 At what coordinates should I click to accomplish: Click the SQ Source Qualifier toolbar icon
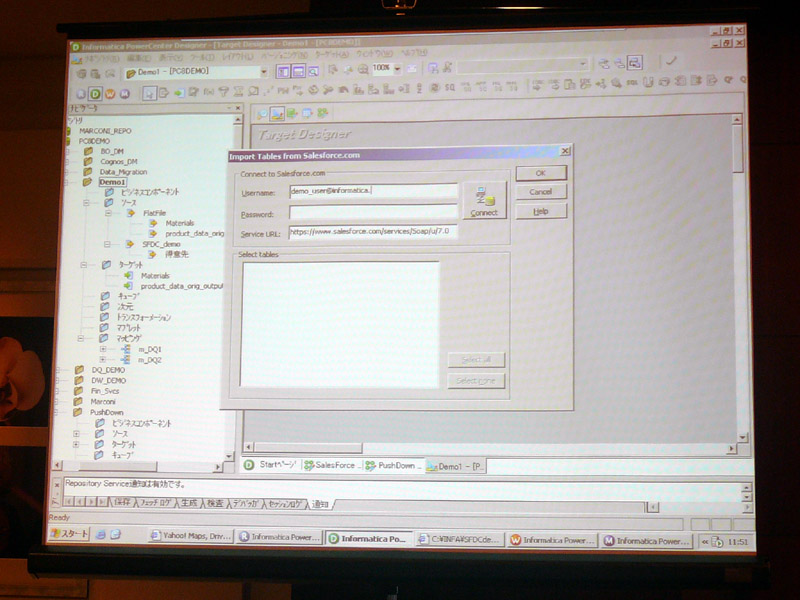pos(449,88)
